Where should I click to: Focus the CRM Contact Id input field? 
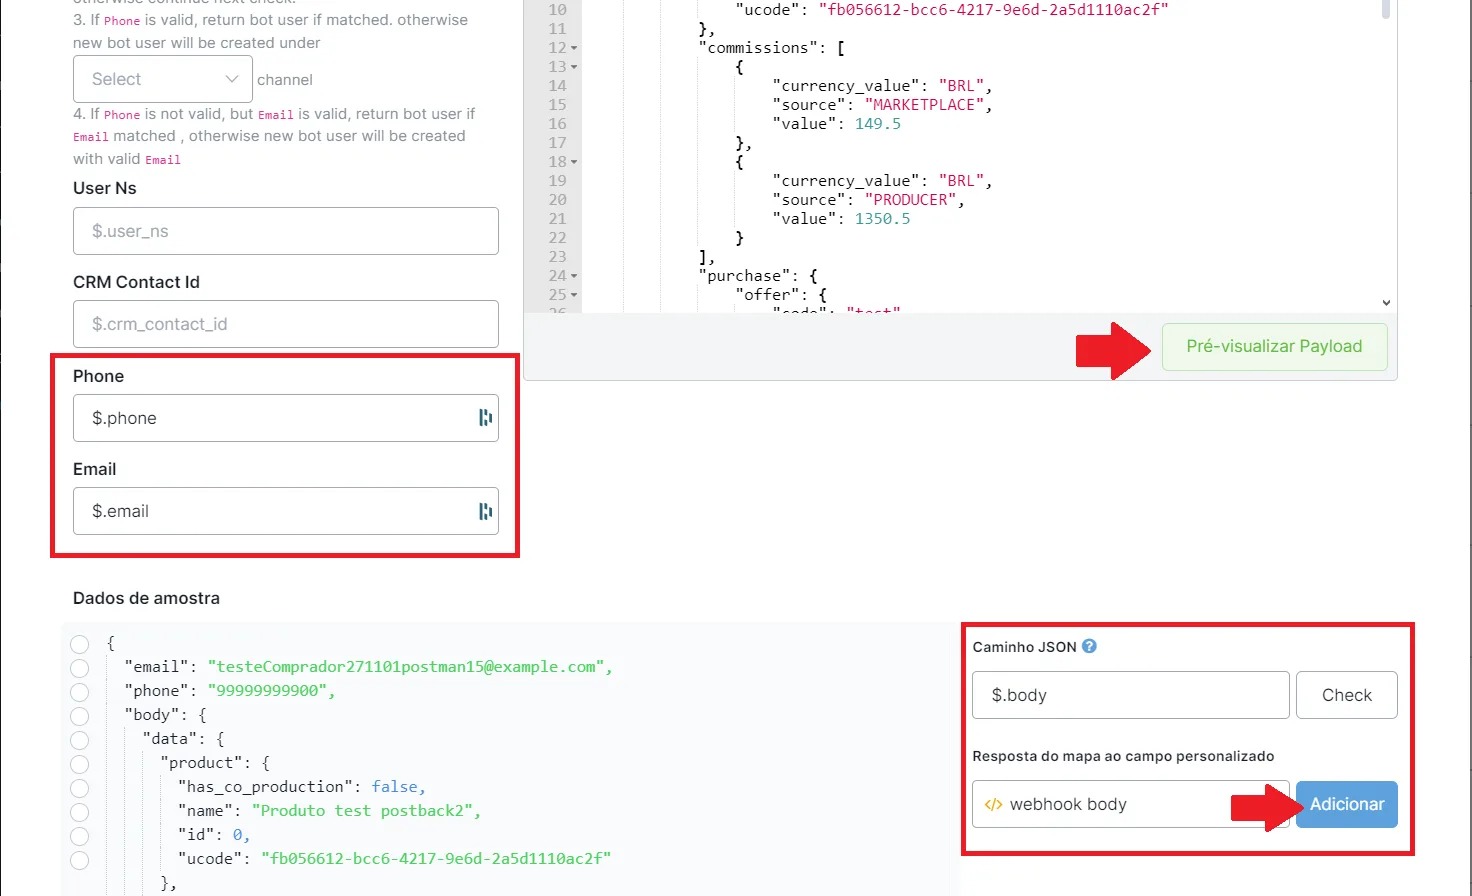tap(286, 324)
